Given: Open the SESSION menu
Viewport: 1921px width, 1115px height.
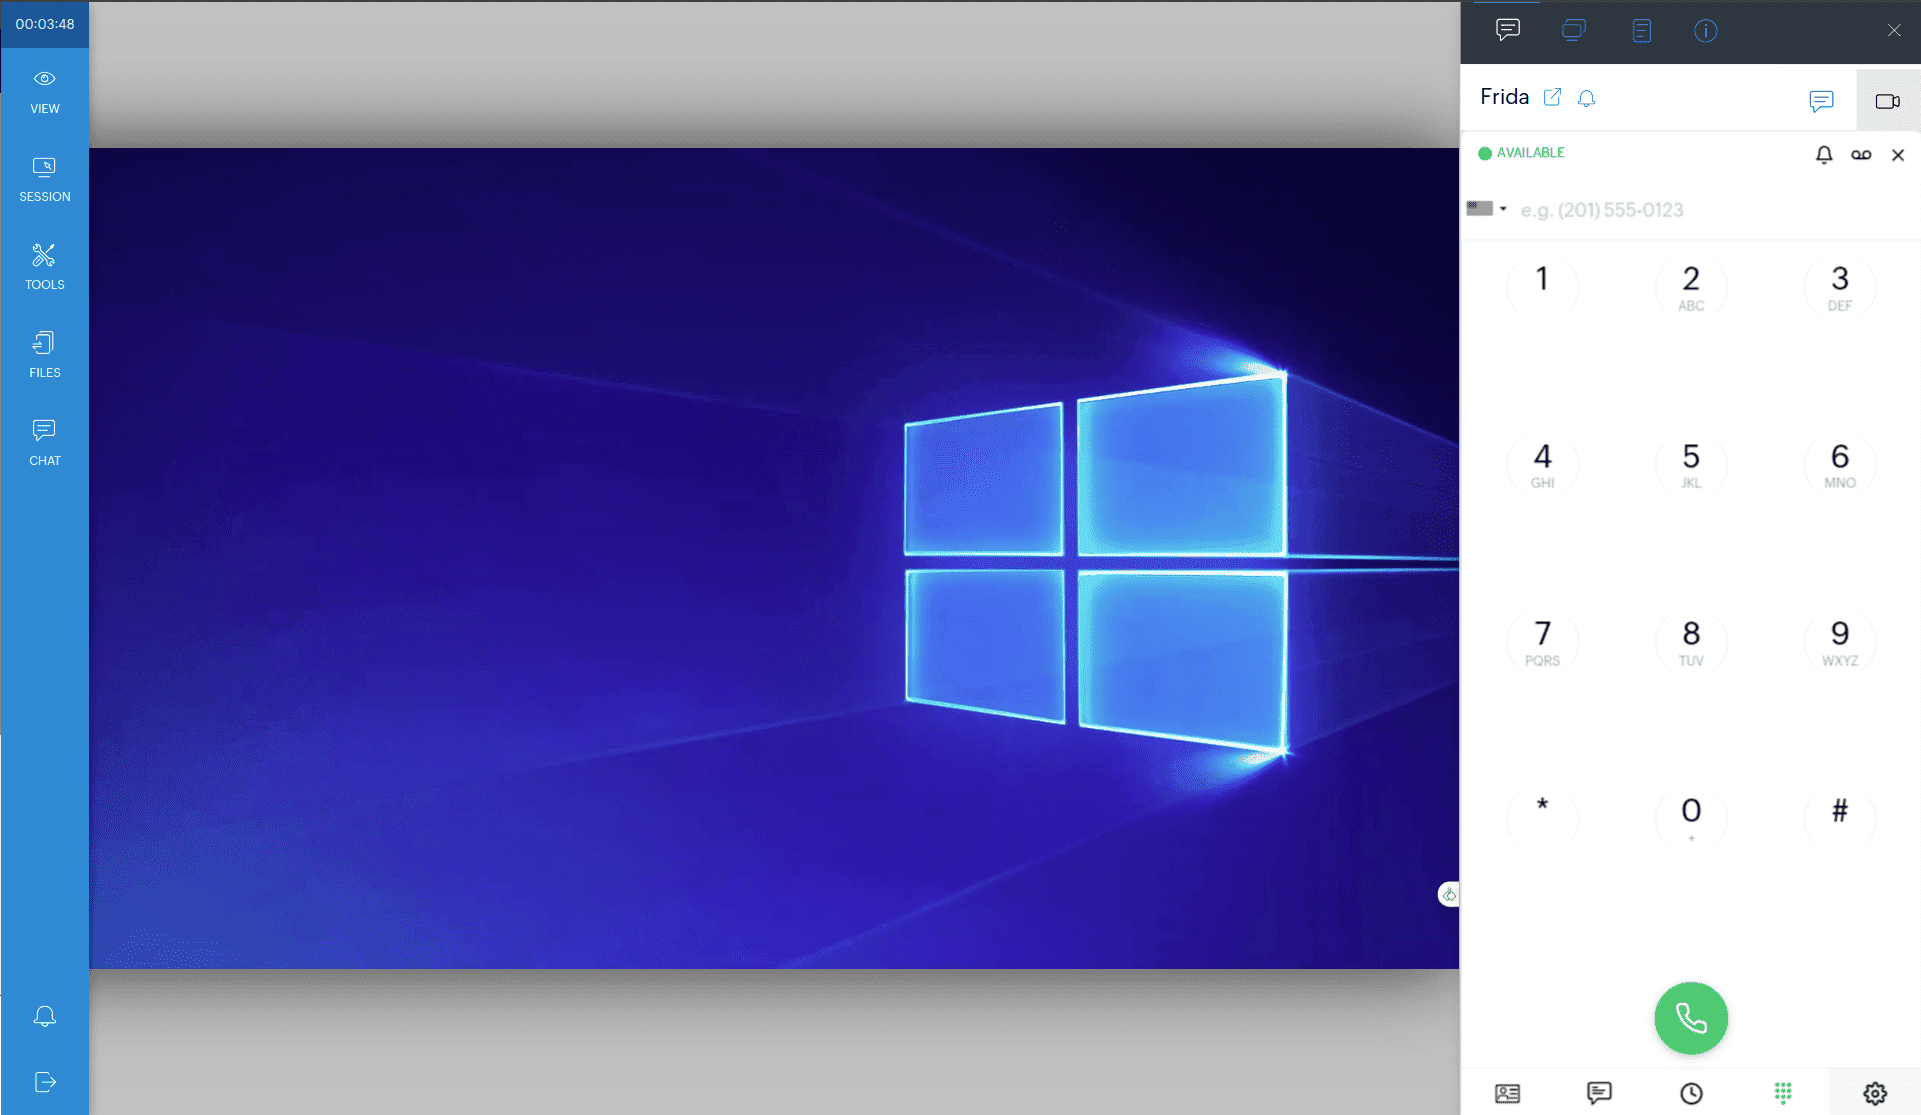Looking at the screenshot, I should click(x=44, y=179).
